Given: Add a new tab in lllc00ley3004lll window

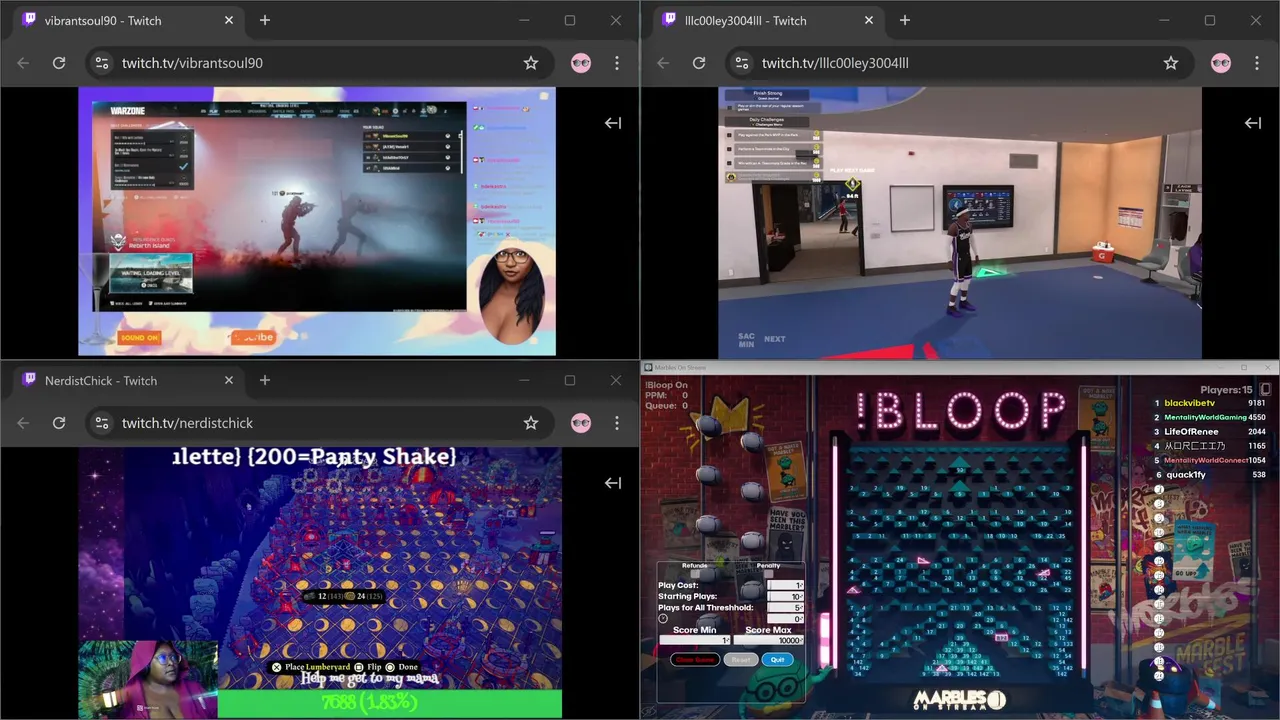Looking at the screenshot, I should [905, 20].
